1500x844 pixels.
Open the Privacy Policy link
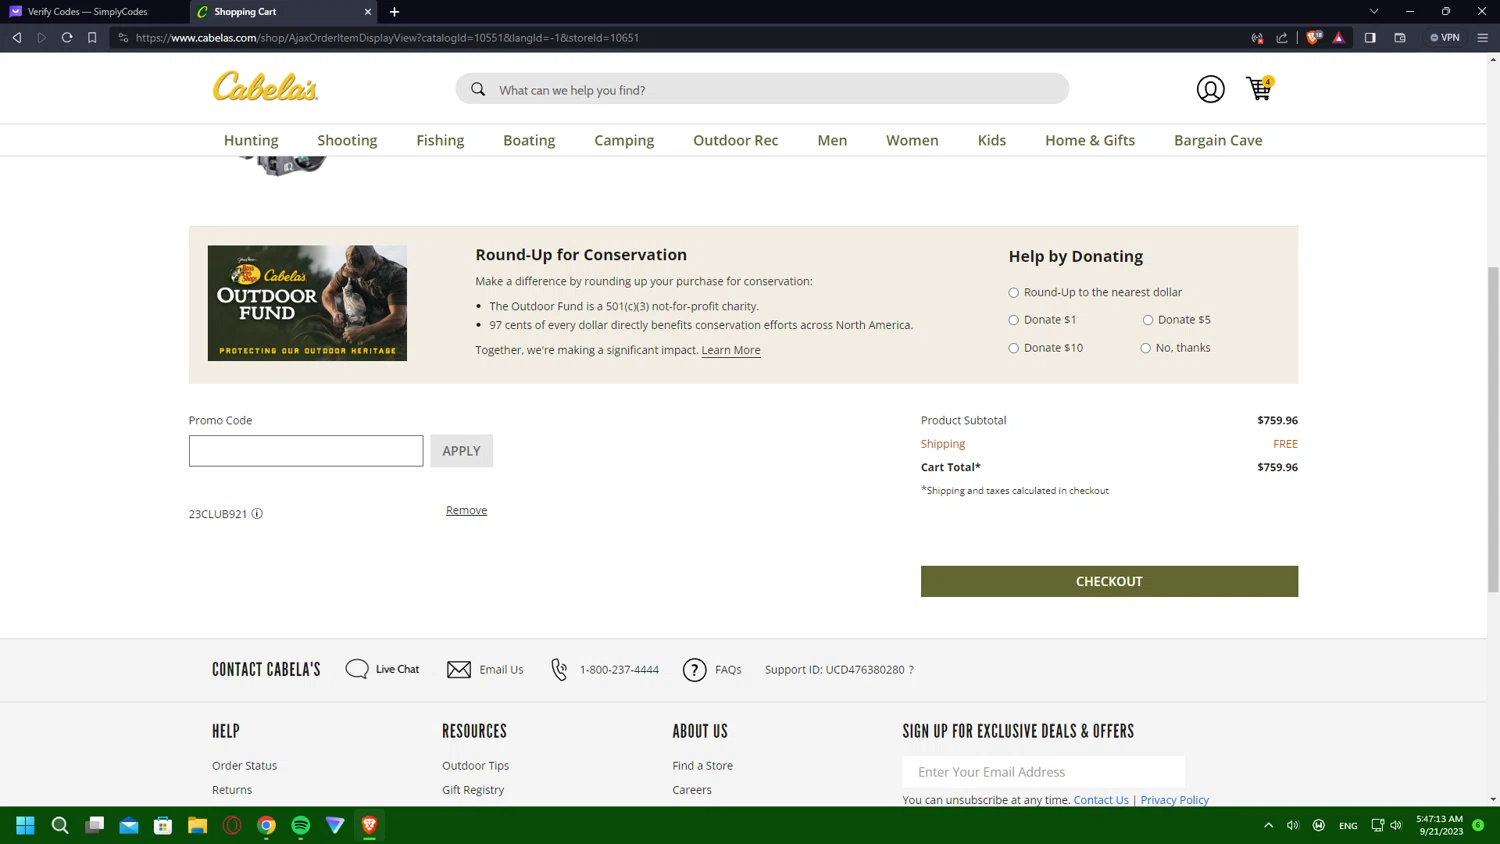pyautogui.click(x=1174, y=800)
